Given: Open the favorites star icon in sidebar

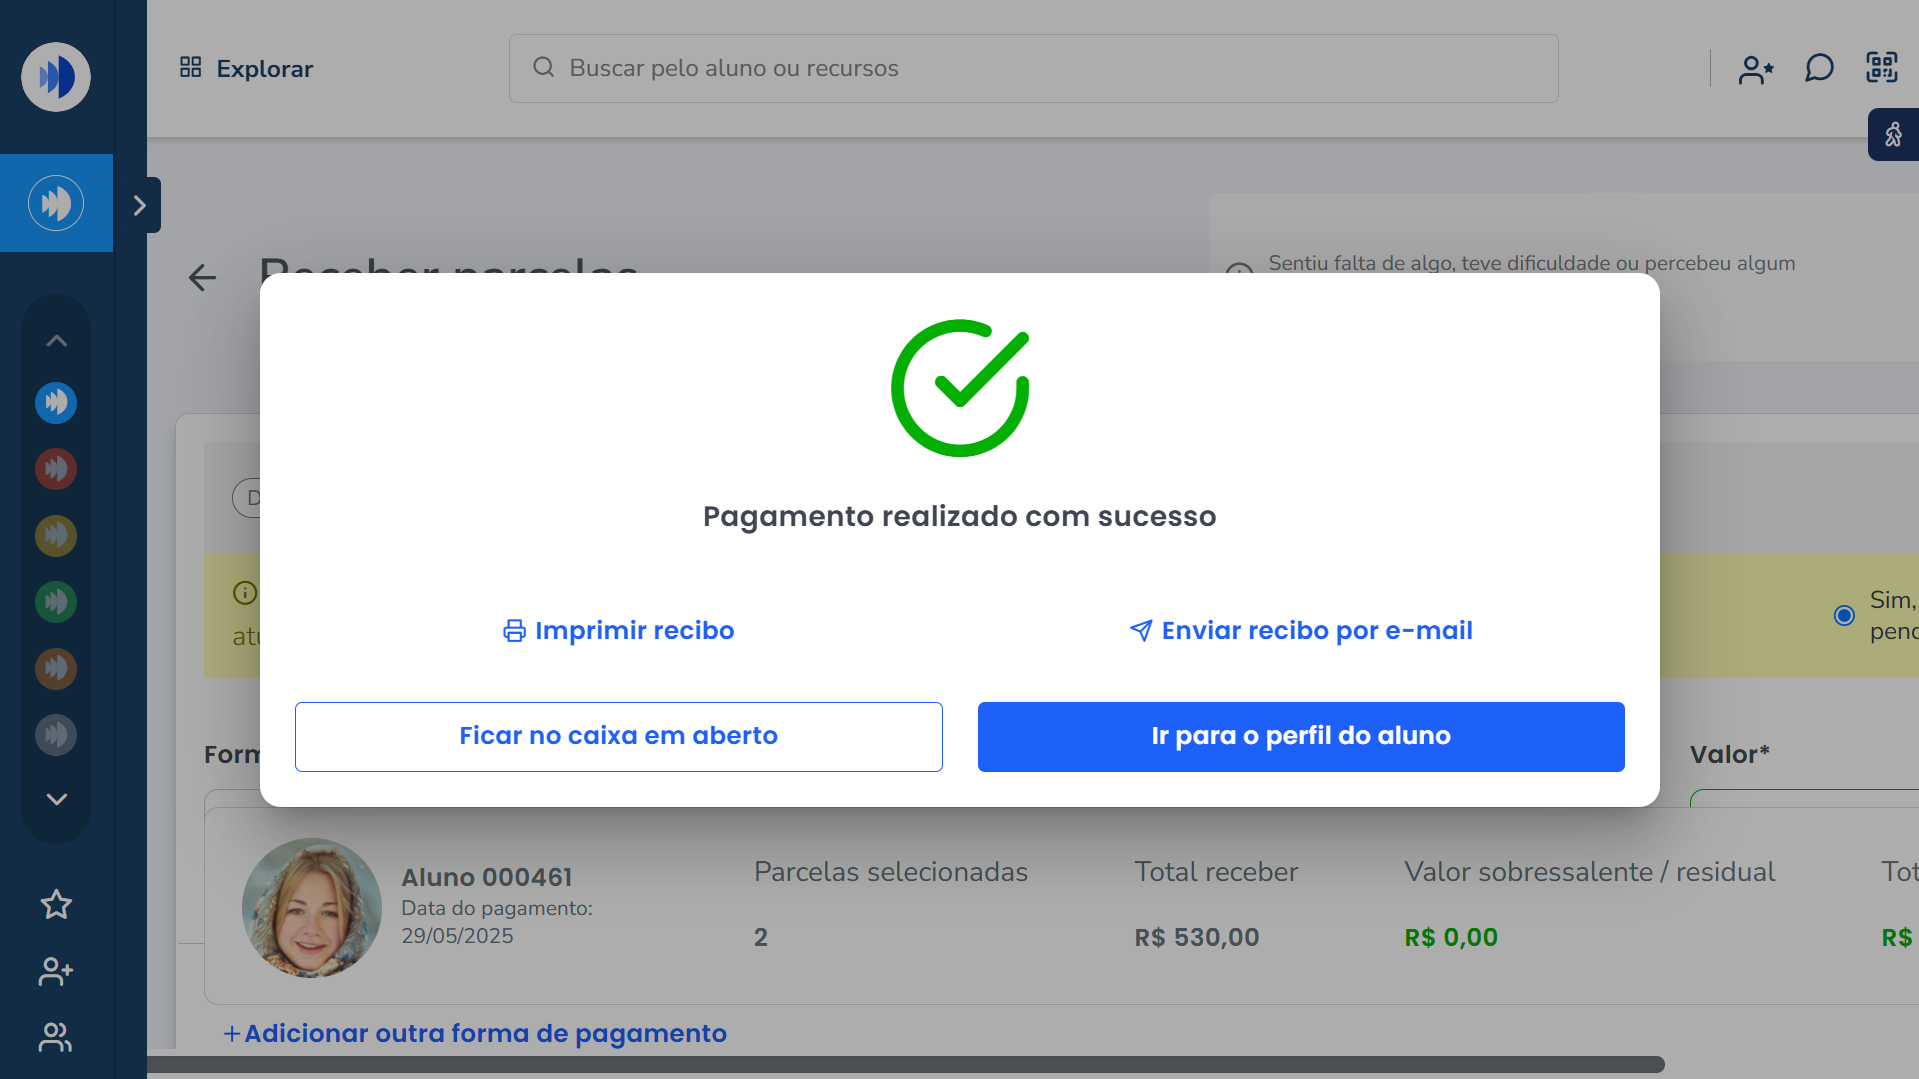Looking at the screenshot, I should [x=56, y=905].
